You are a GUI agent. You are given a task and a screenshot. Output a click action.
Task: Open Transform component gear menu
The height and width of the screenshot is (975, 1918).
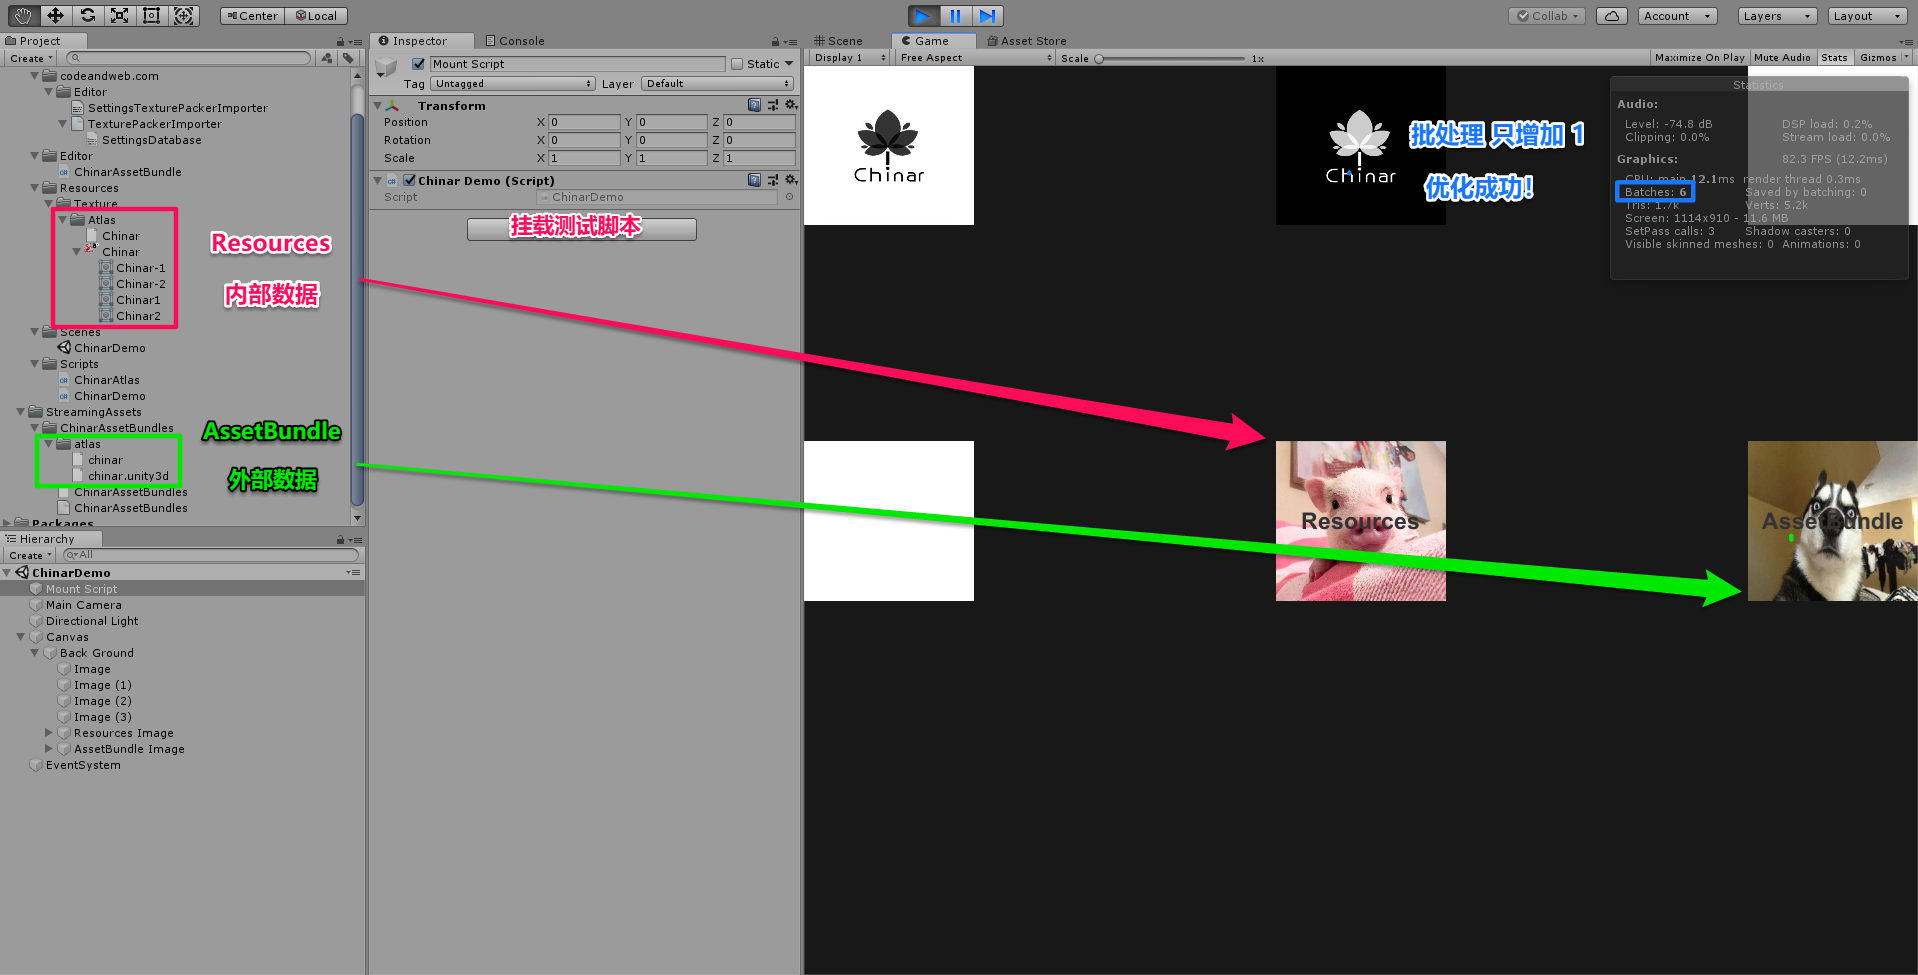click(x=791, y=105)
